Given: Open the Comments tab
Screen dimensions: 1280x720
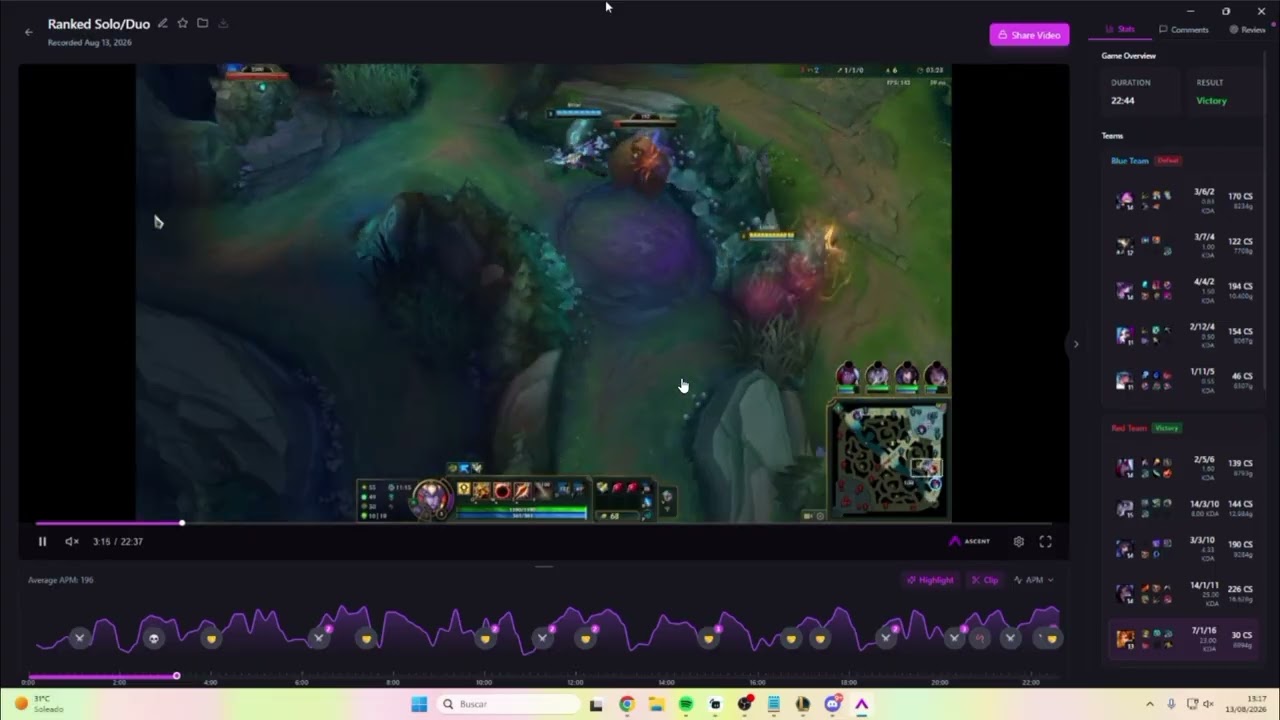Looking at the screenshot, I should 1184,30.
